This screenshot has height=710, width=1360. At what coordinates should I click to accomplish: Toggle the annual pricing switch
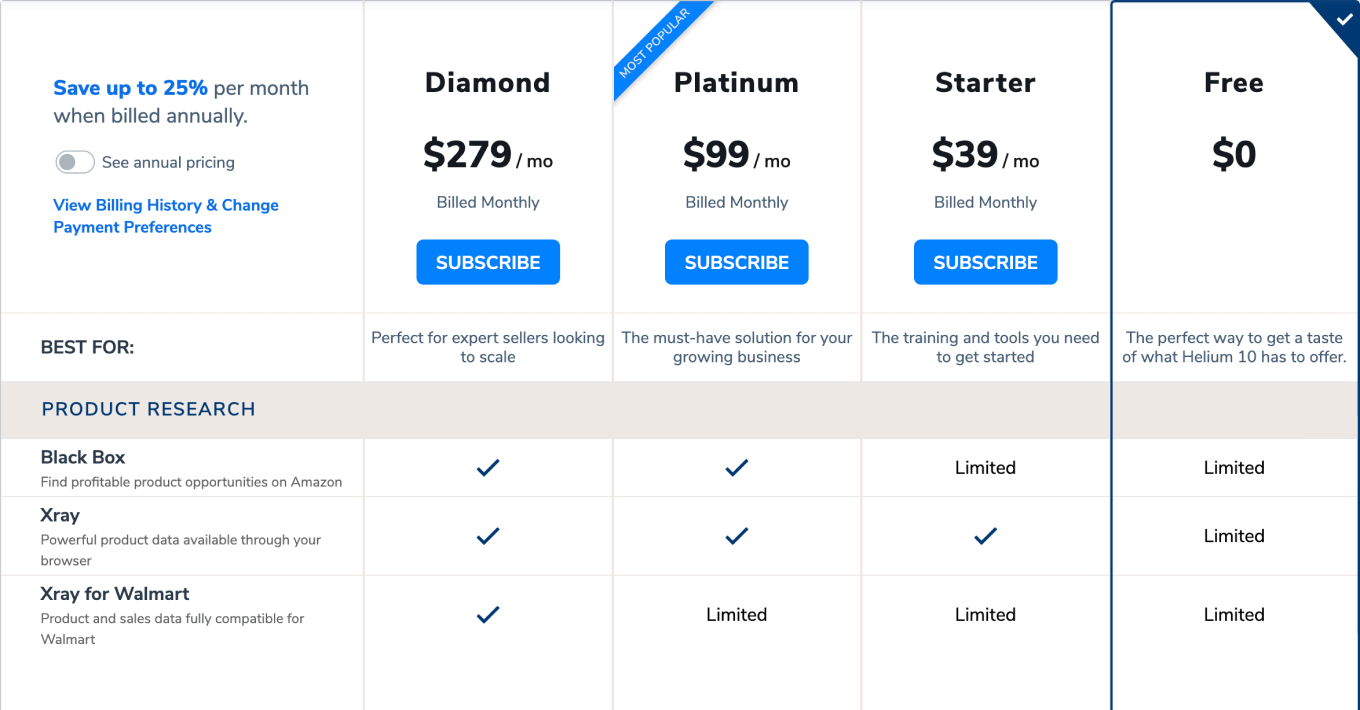click(75, 162)
